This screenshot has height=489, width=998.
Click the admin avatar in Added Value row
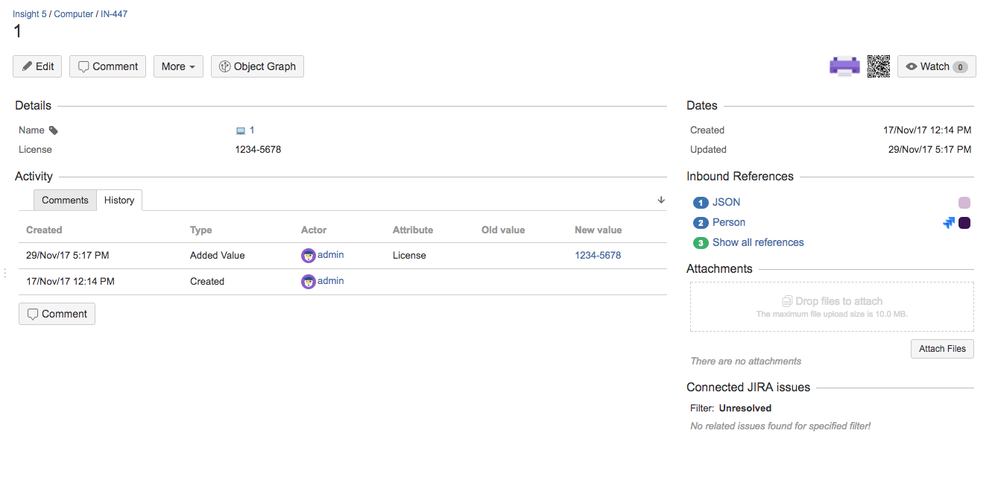click(308, 256)
